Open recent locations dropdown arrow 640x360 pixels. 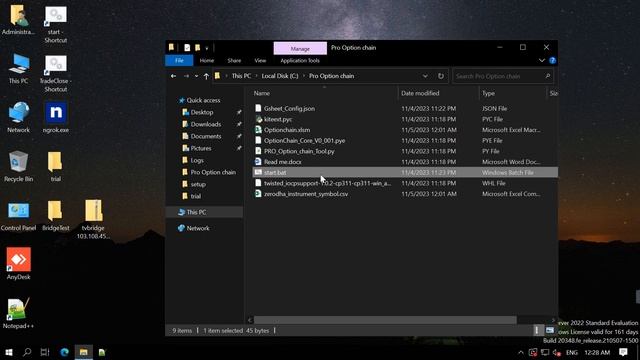coord(196,76)
